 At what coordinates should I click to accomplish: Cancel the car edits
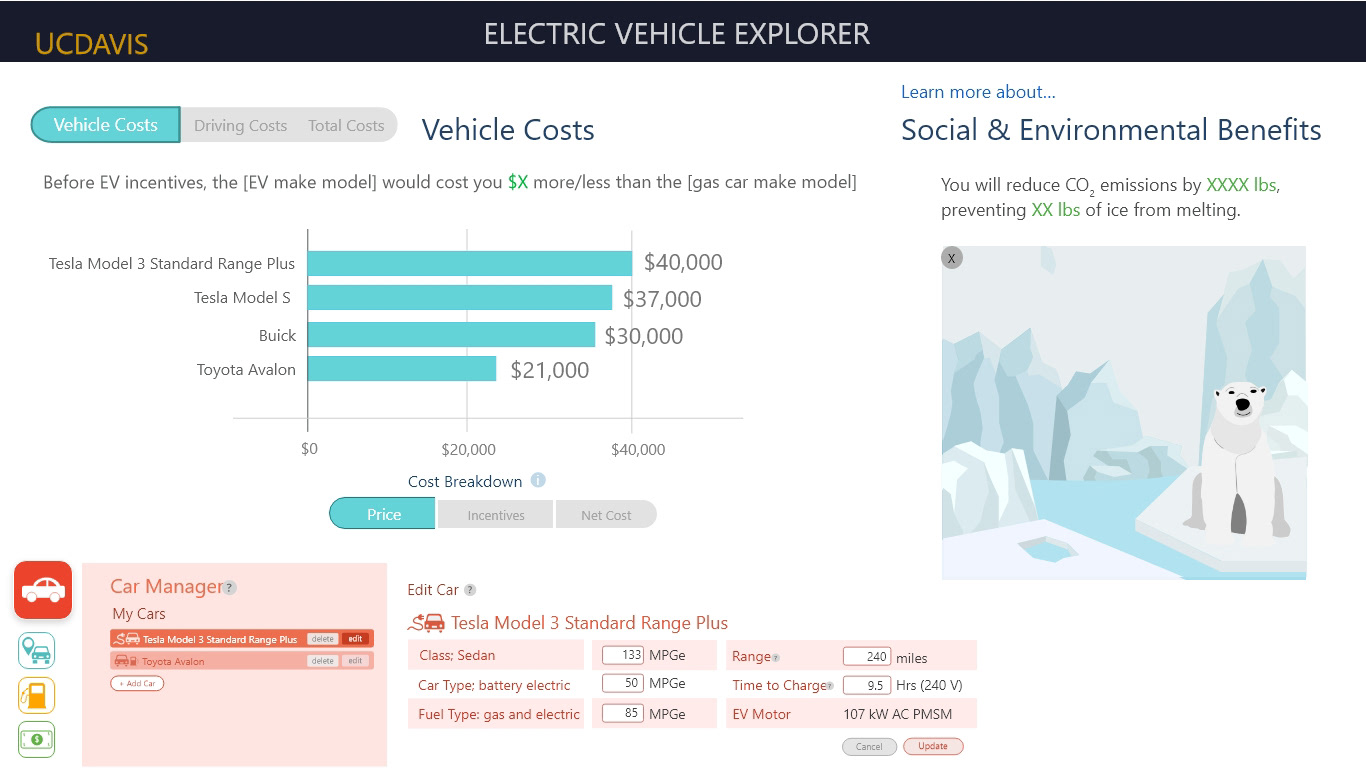point(869,746)
